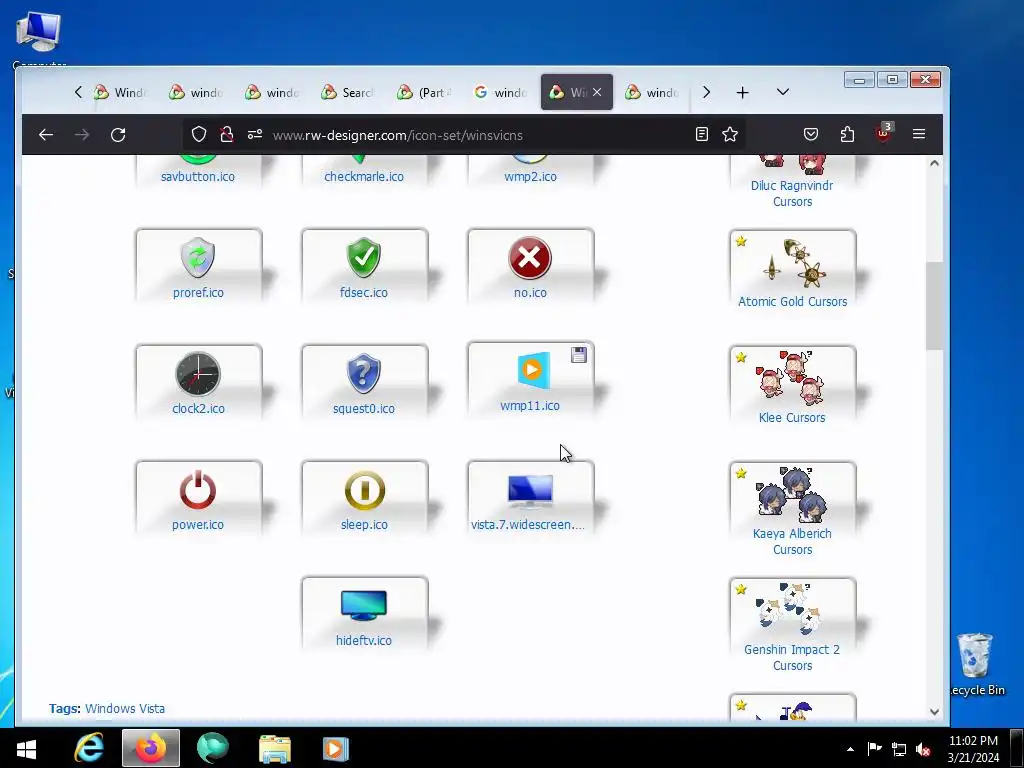1024x768 pixels.
Task: Click the uBlock Origin extension icon
Action: click(884, 133)
